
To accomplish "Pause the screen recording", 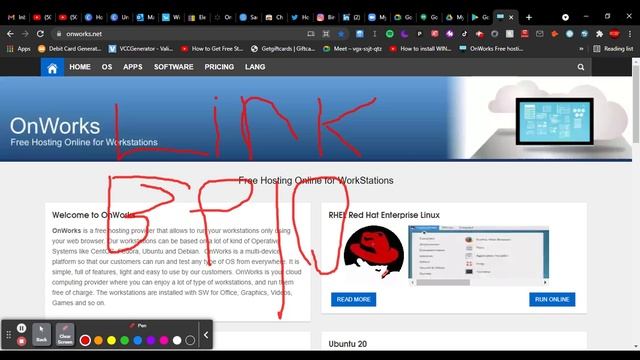I will tap(22, 328).
